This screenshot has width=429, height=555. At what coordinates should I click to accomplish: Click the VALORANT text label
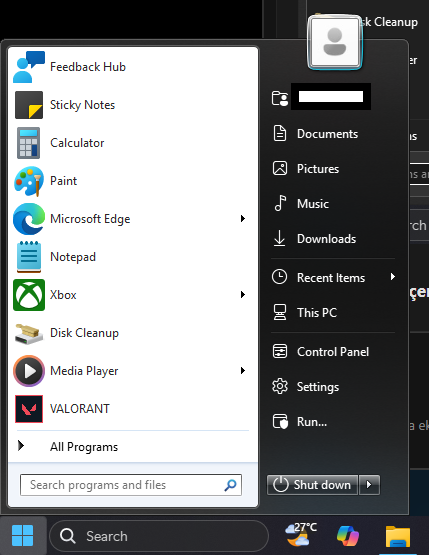80,409
